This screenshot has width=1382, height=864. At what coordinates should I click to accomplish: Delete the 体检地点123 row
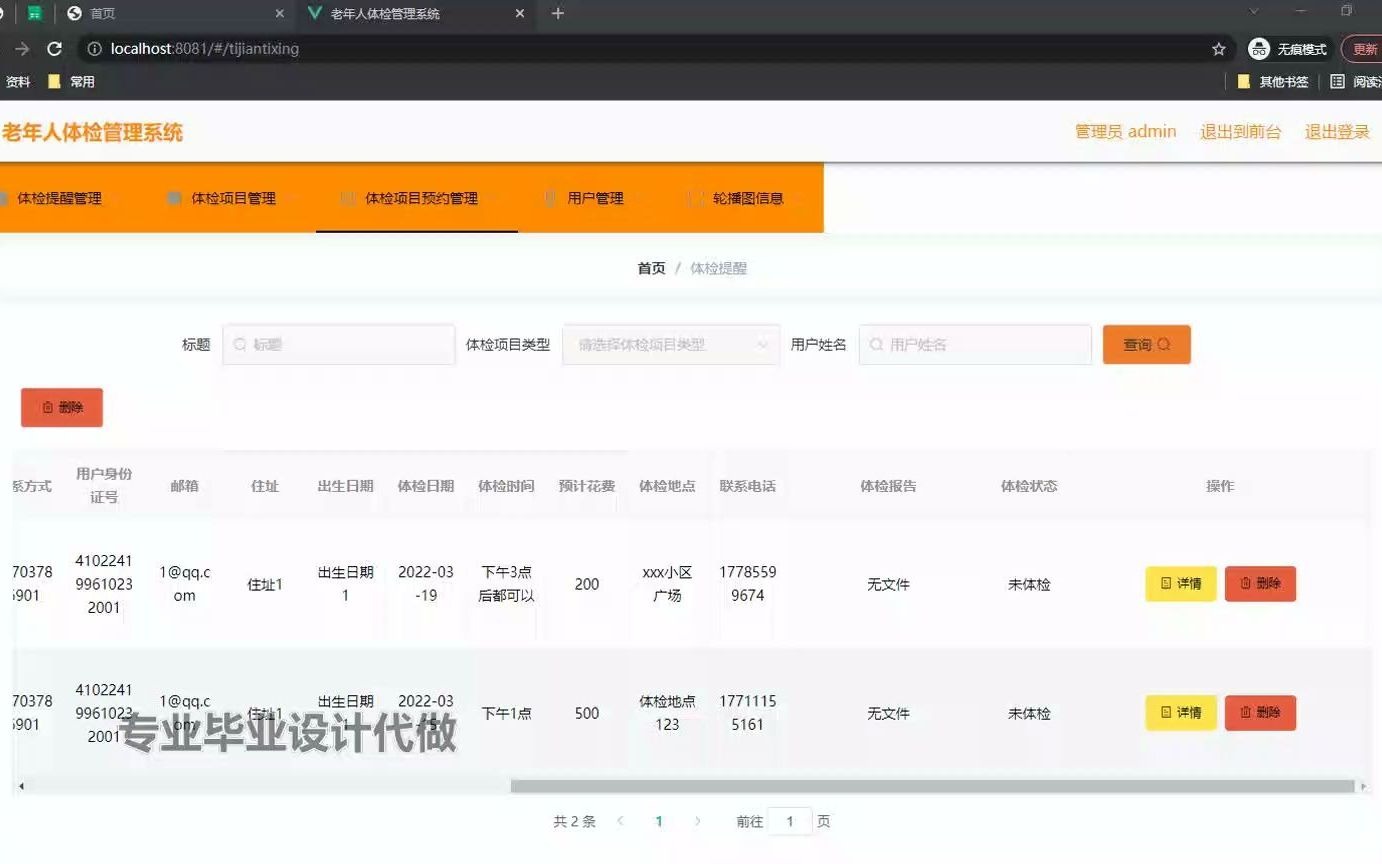click(1260, 712)
